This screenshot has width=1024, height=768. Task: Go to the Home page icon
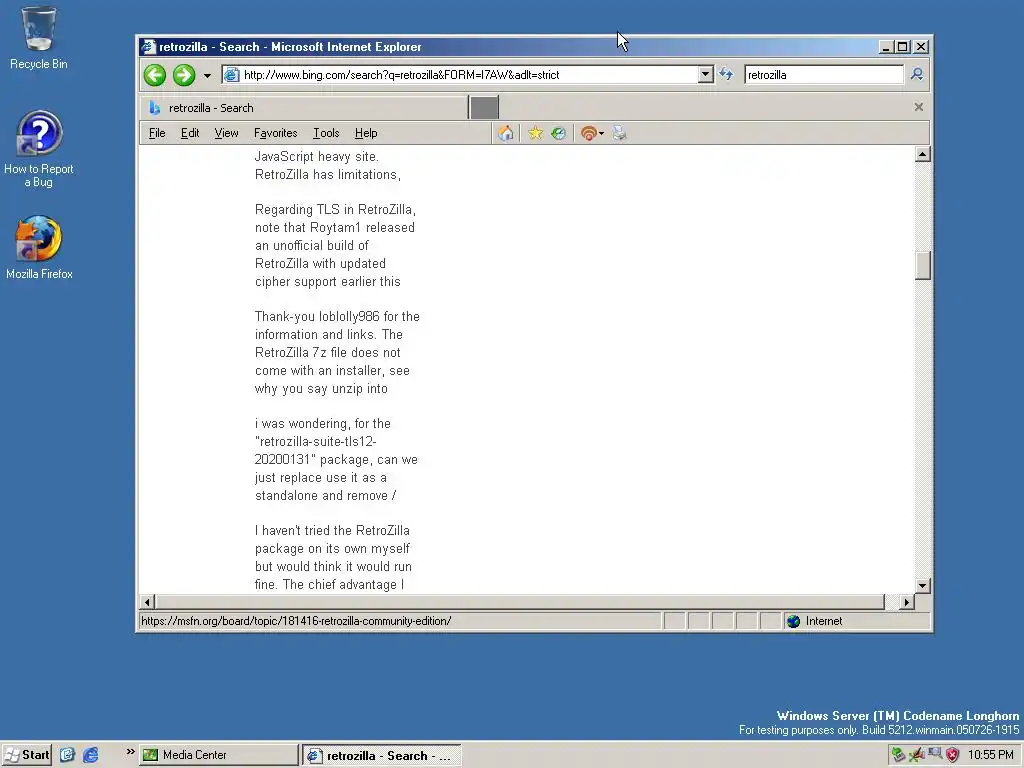pos(505,133)
